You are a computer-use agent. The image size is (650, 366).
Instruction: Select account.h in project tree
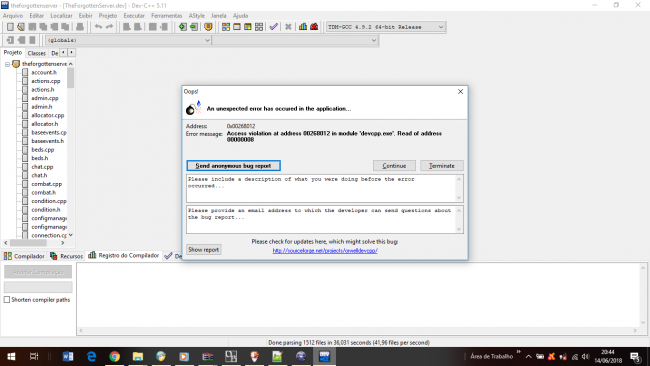(x=44, y=72)
